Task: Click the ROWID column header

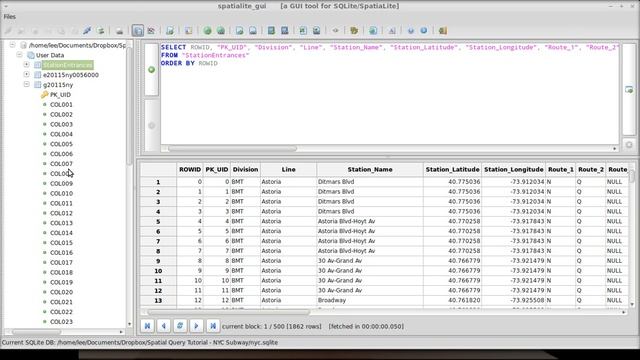Action: tap(190, 169)
